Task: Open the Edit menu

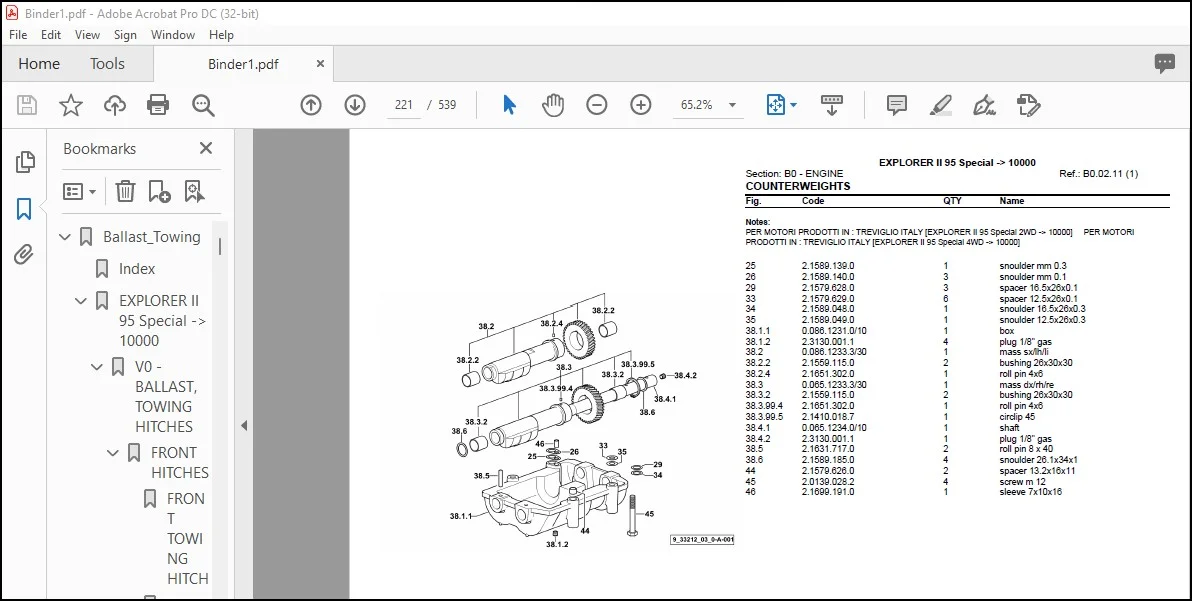Action: click(51, 35)
